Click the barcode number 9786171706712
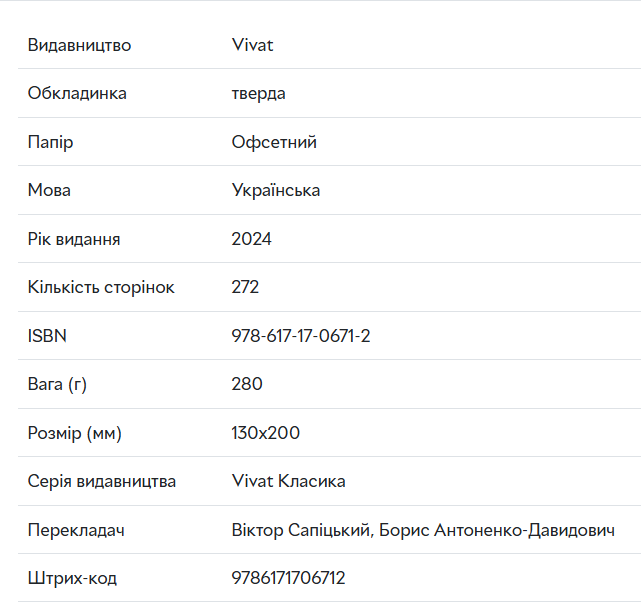Screen dimensions: 641x602 (288, 578)
